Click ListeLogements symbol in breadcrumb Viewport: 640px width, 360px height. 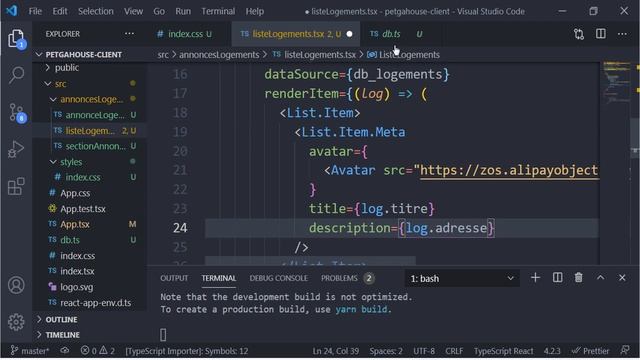pos(409,55)
